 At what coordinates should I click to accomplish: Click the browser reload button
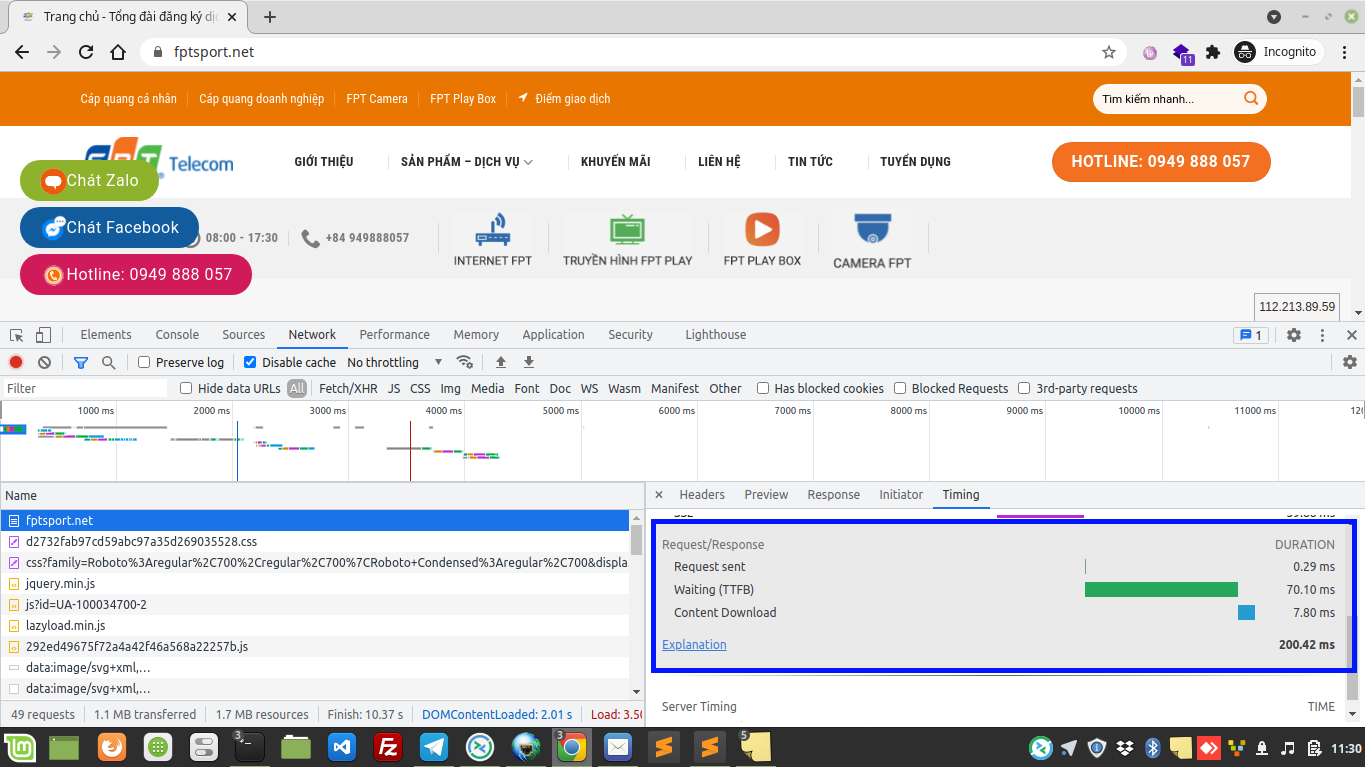86,52
